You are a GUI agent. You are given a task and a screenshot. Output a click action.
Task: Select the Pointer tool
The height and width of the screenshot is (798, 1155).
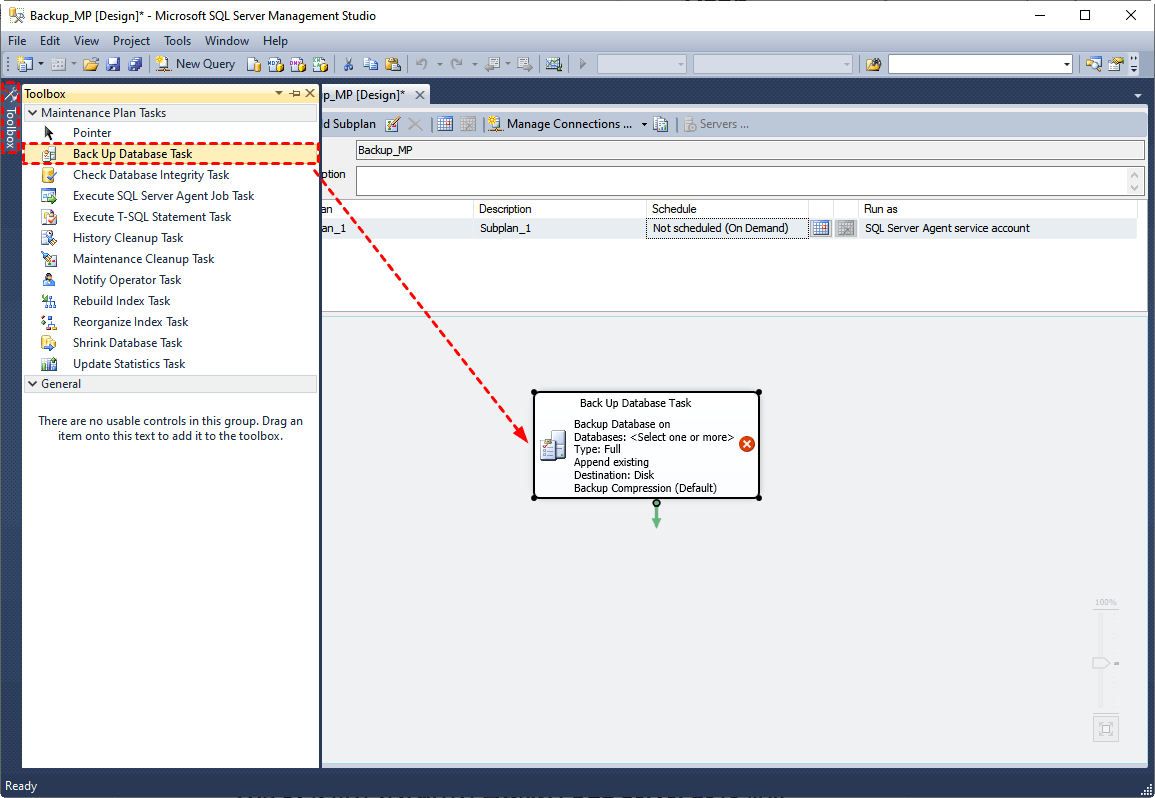click(x=91, y=132)
